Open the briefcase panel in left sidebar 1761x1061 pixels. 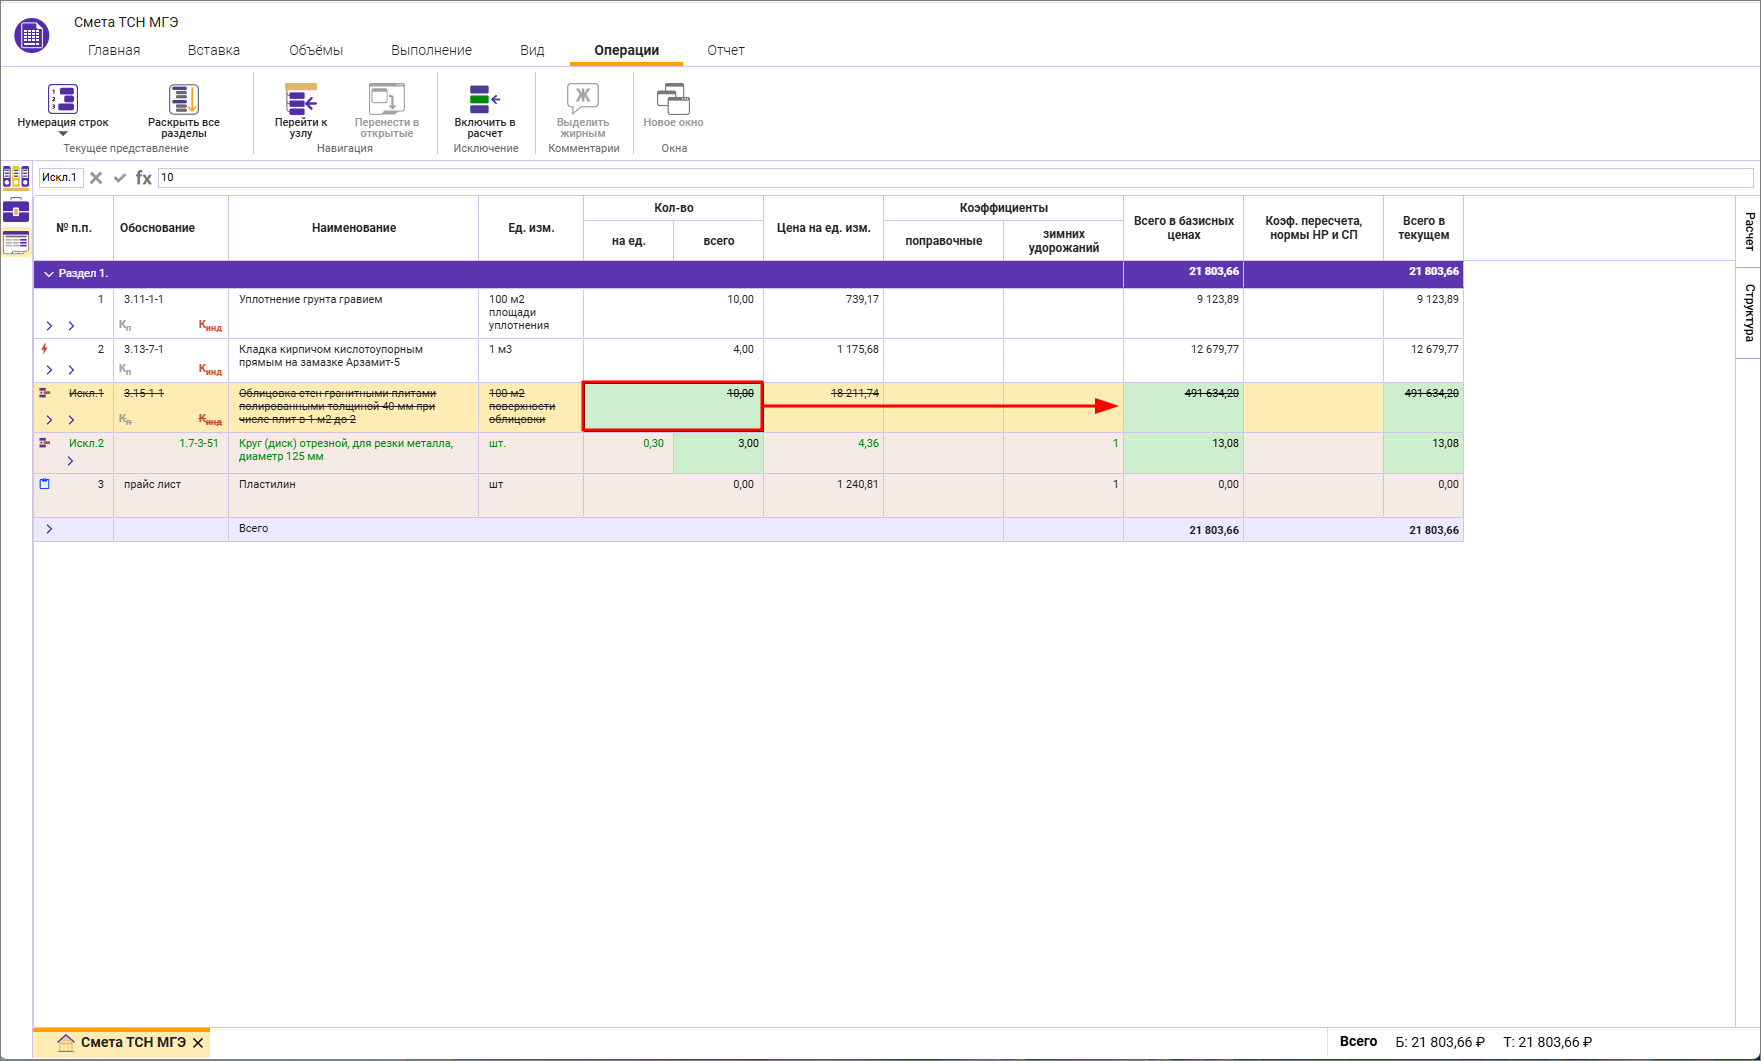[x=16, y=210]
